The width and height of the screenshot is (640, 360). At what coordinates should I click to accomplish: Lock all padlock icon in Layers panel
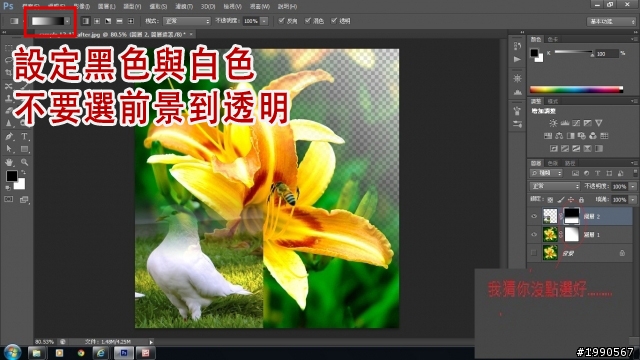point(581,200)
